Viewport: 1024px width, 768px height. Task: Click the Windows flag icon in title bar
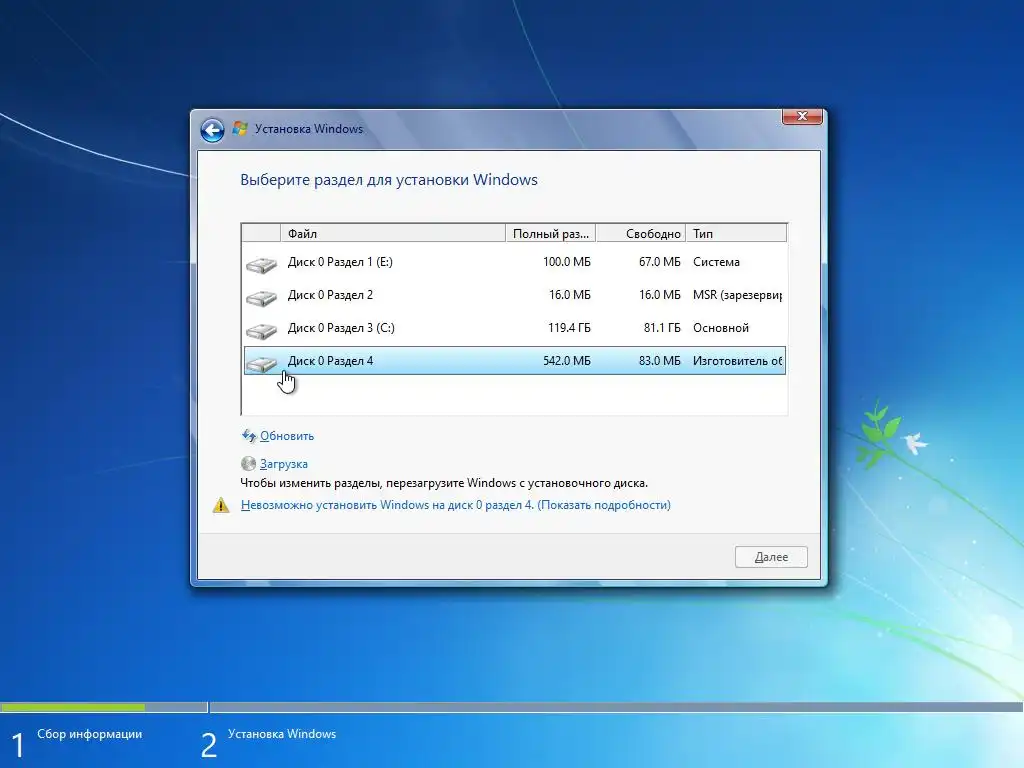click(240, 129)
